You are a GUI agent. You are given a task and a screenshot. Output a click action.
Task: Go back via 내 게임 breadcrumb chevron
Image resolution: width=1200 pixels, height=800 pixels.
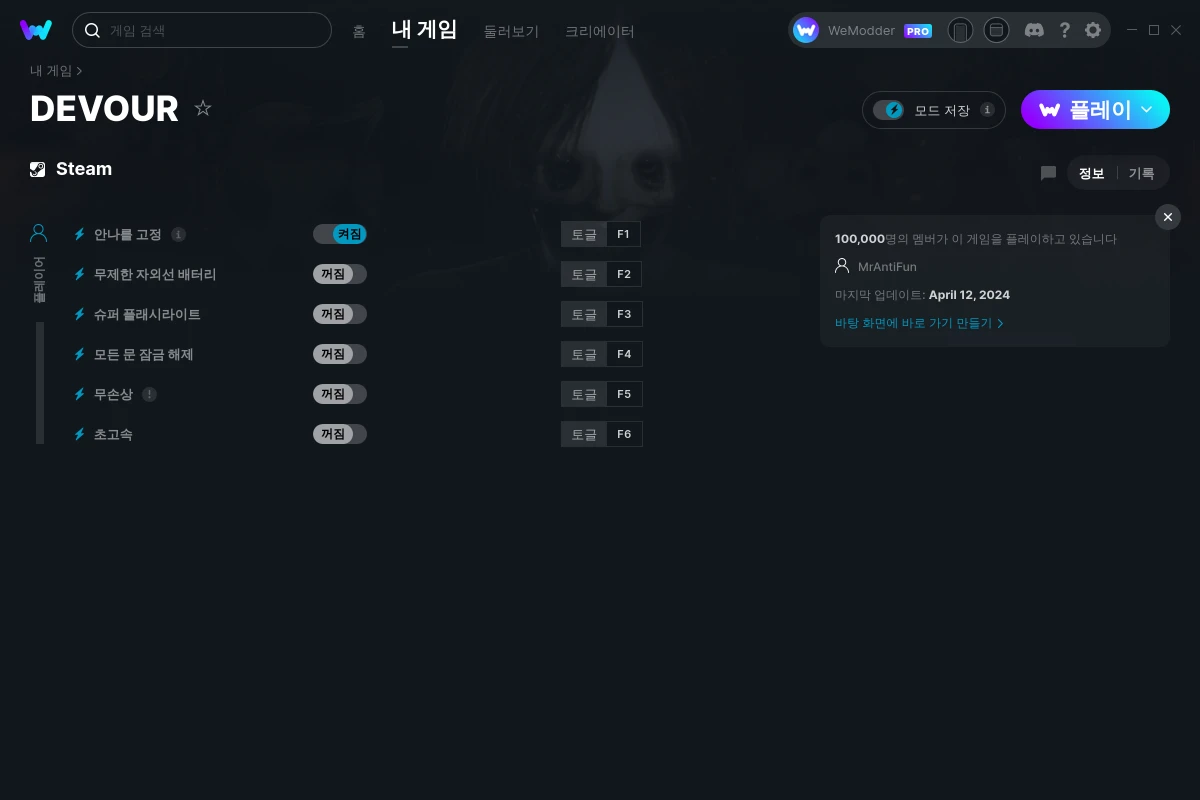[x=79, y=71]
